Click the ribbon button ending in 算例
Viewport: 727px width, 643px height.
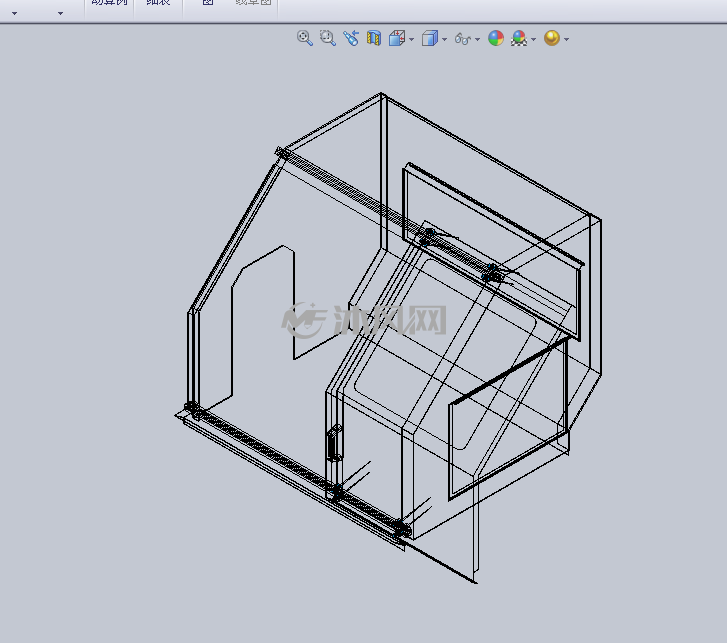[x=109, y=2]
